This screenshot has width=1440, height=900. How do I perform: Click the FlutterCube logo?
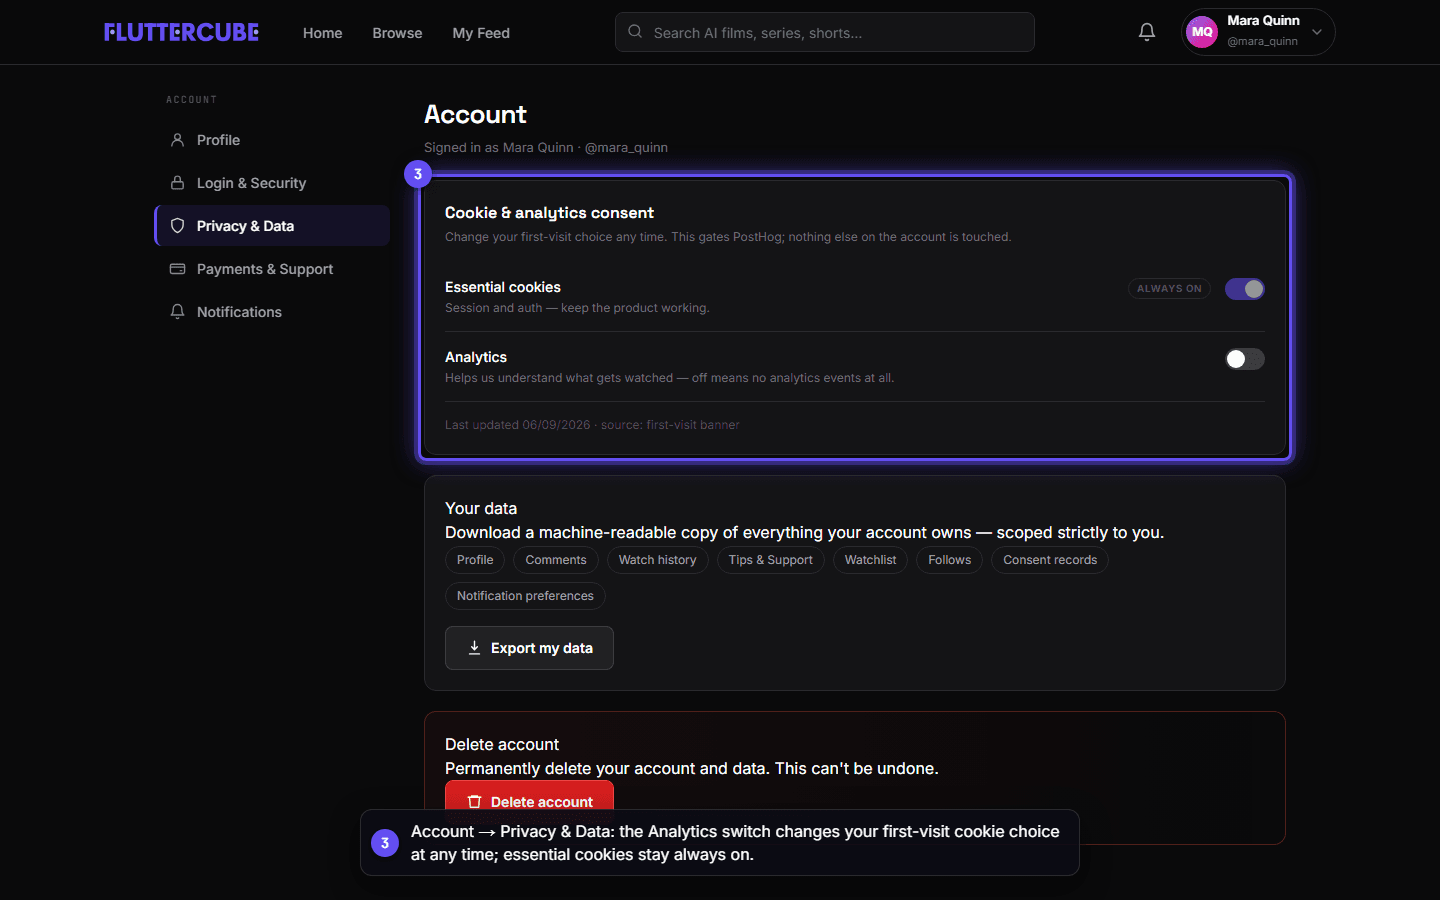pos(181,32)
